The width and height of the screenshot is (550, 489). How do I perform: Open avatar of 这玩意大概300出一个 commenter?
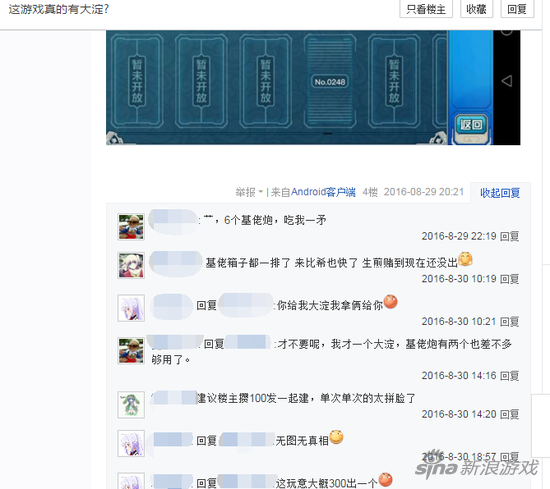[131, 481]
